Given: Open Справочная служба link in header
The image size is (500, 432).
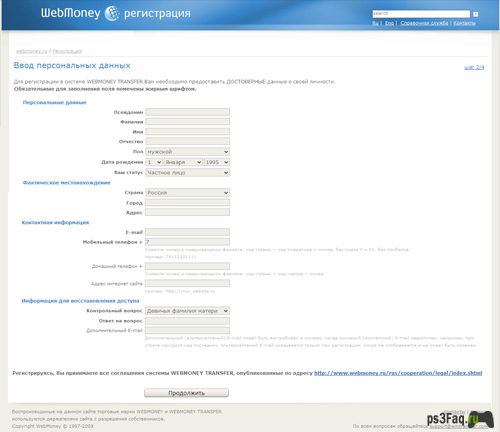Looking at the screenshot, I should click(424, 23).
